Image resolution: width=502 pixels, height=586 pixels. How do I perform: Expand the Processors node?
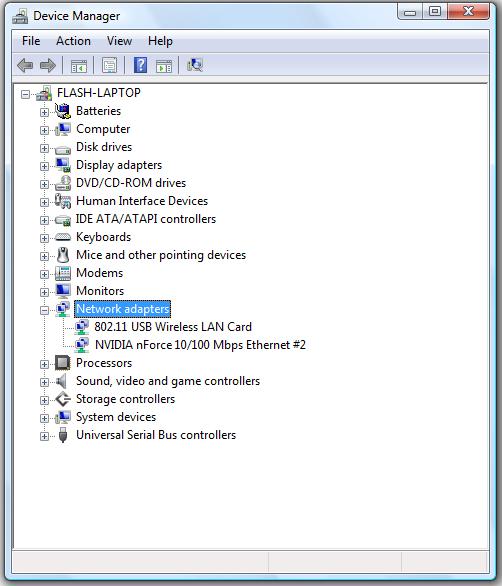point(44,364)
